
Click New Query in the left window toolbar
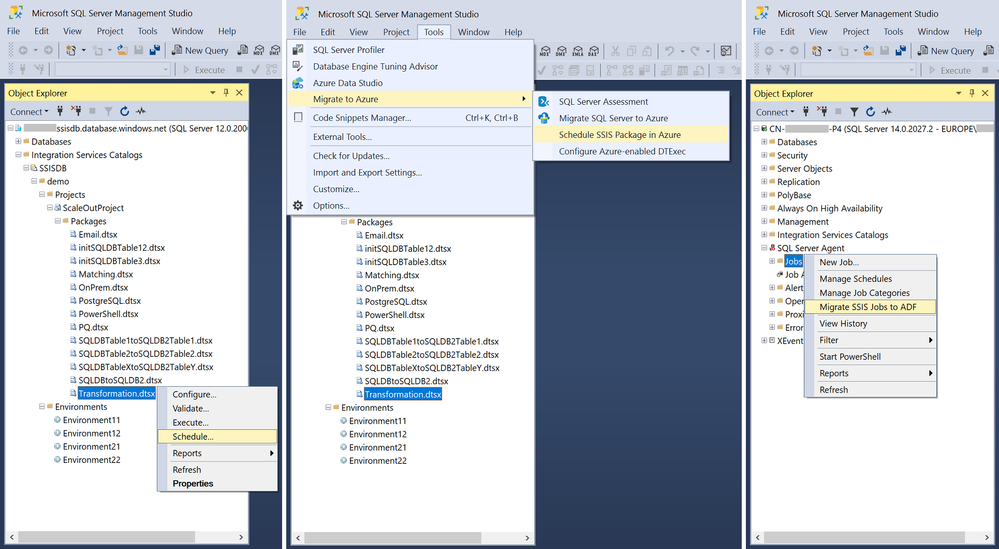(x=200, y=50)
